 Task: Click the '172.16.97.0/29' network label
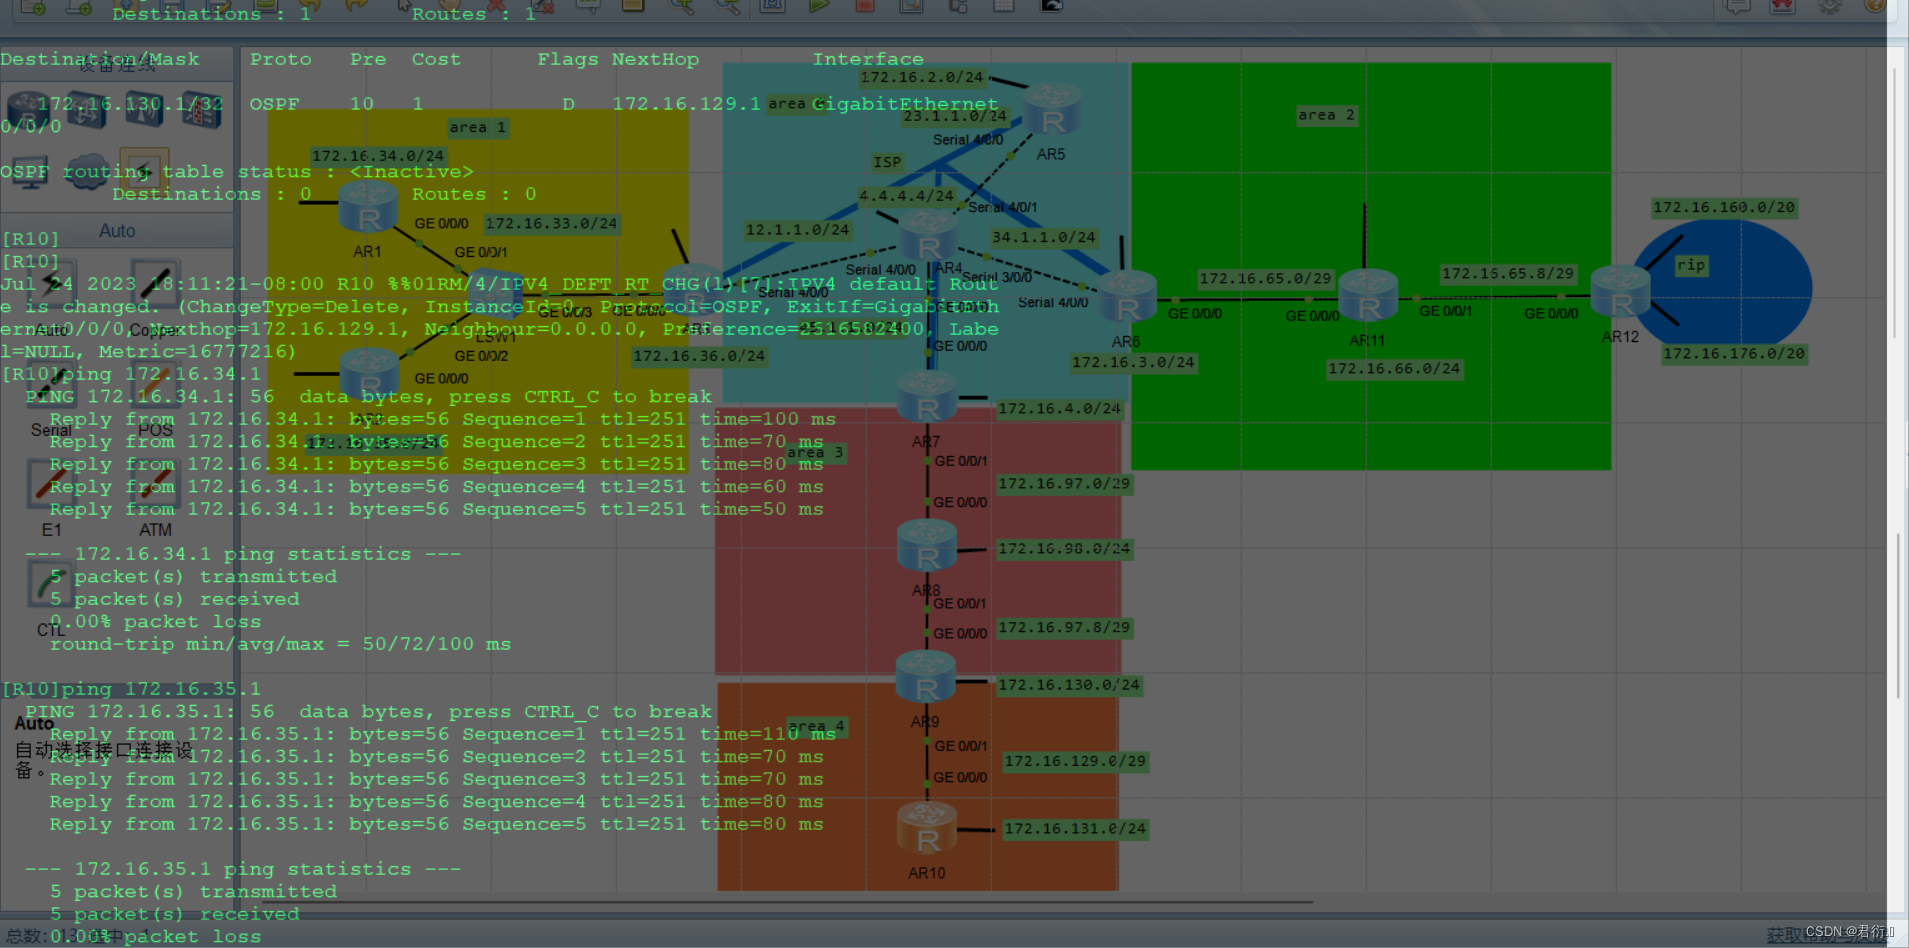1064,484
